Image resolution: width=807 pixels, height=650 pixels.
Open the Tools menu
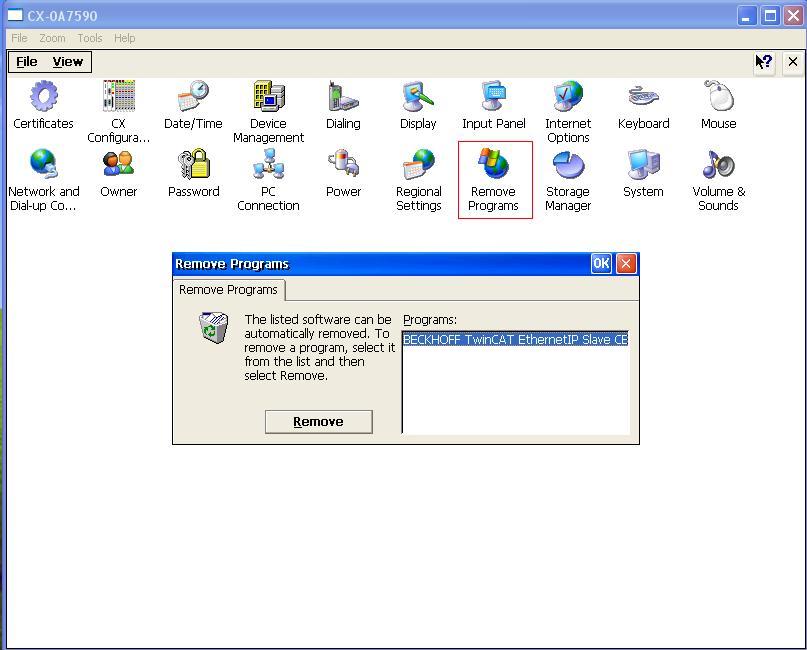pyautogui.click(x=90, y=38)
